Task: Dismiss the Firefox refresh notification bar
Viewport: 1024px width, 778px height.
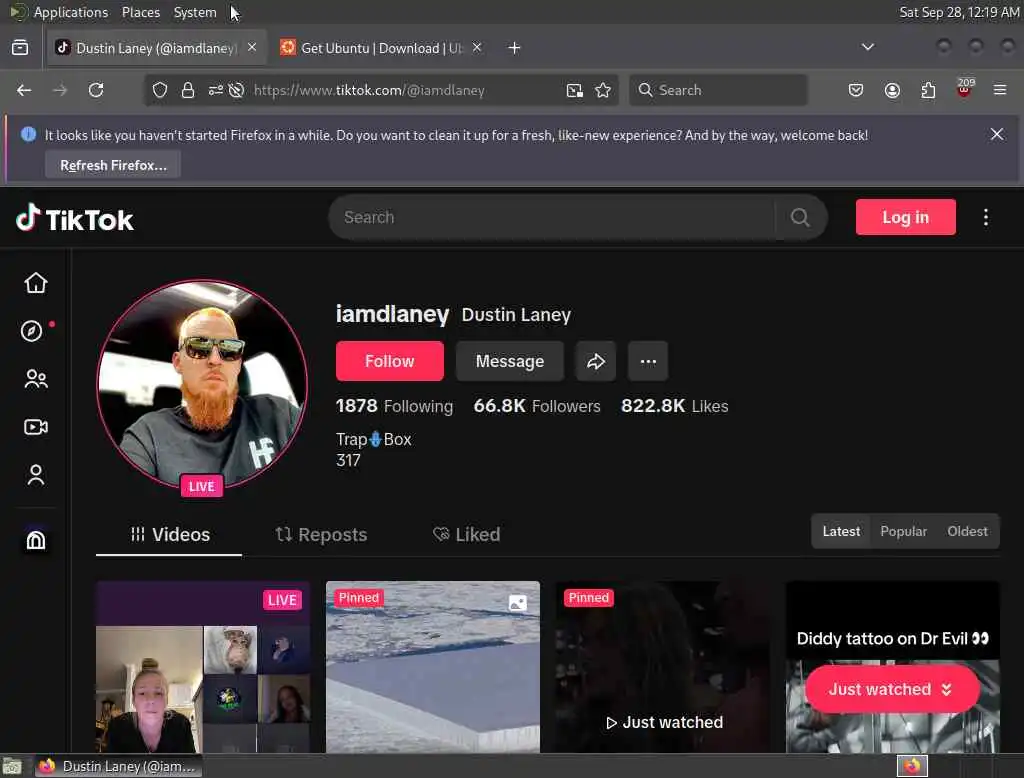Action: click(997, 135)
